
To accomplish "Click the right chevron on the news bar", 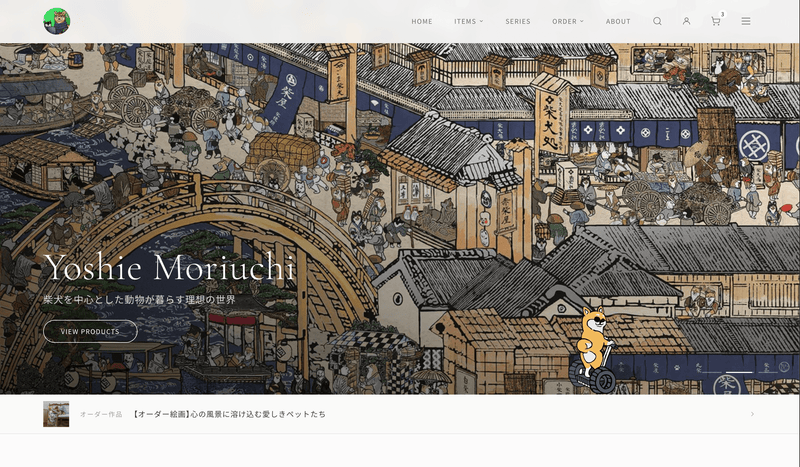I will pos(752,414).
